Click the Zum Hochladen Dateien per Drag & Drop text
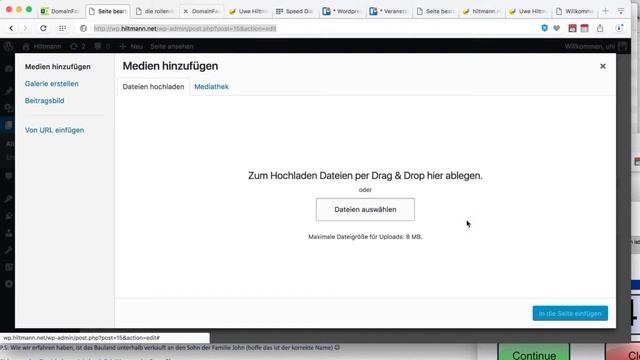The width and height of the screenshot is (640, 360). pyautogui.click(x=365, y=176)
